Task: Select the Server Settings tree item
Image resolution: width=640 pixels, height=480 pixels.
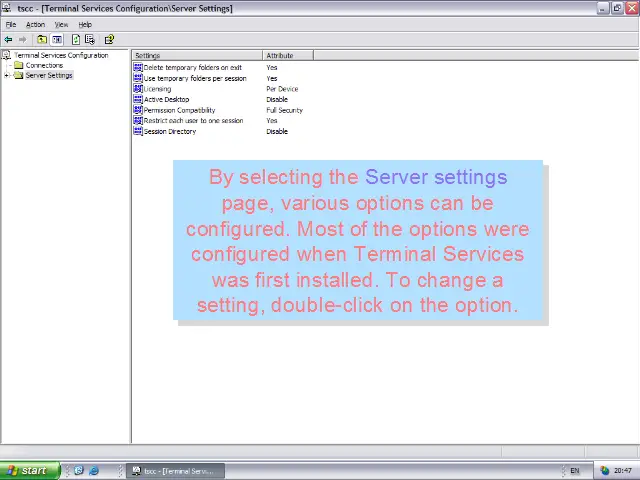Action: pyautogui.click(x=49, y=76)
